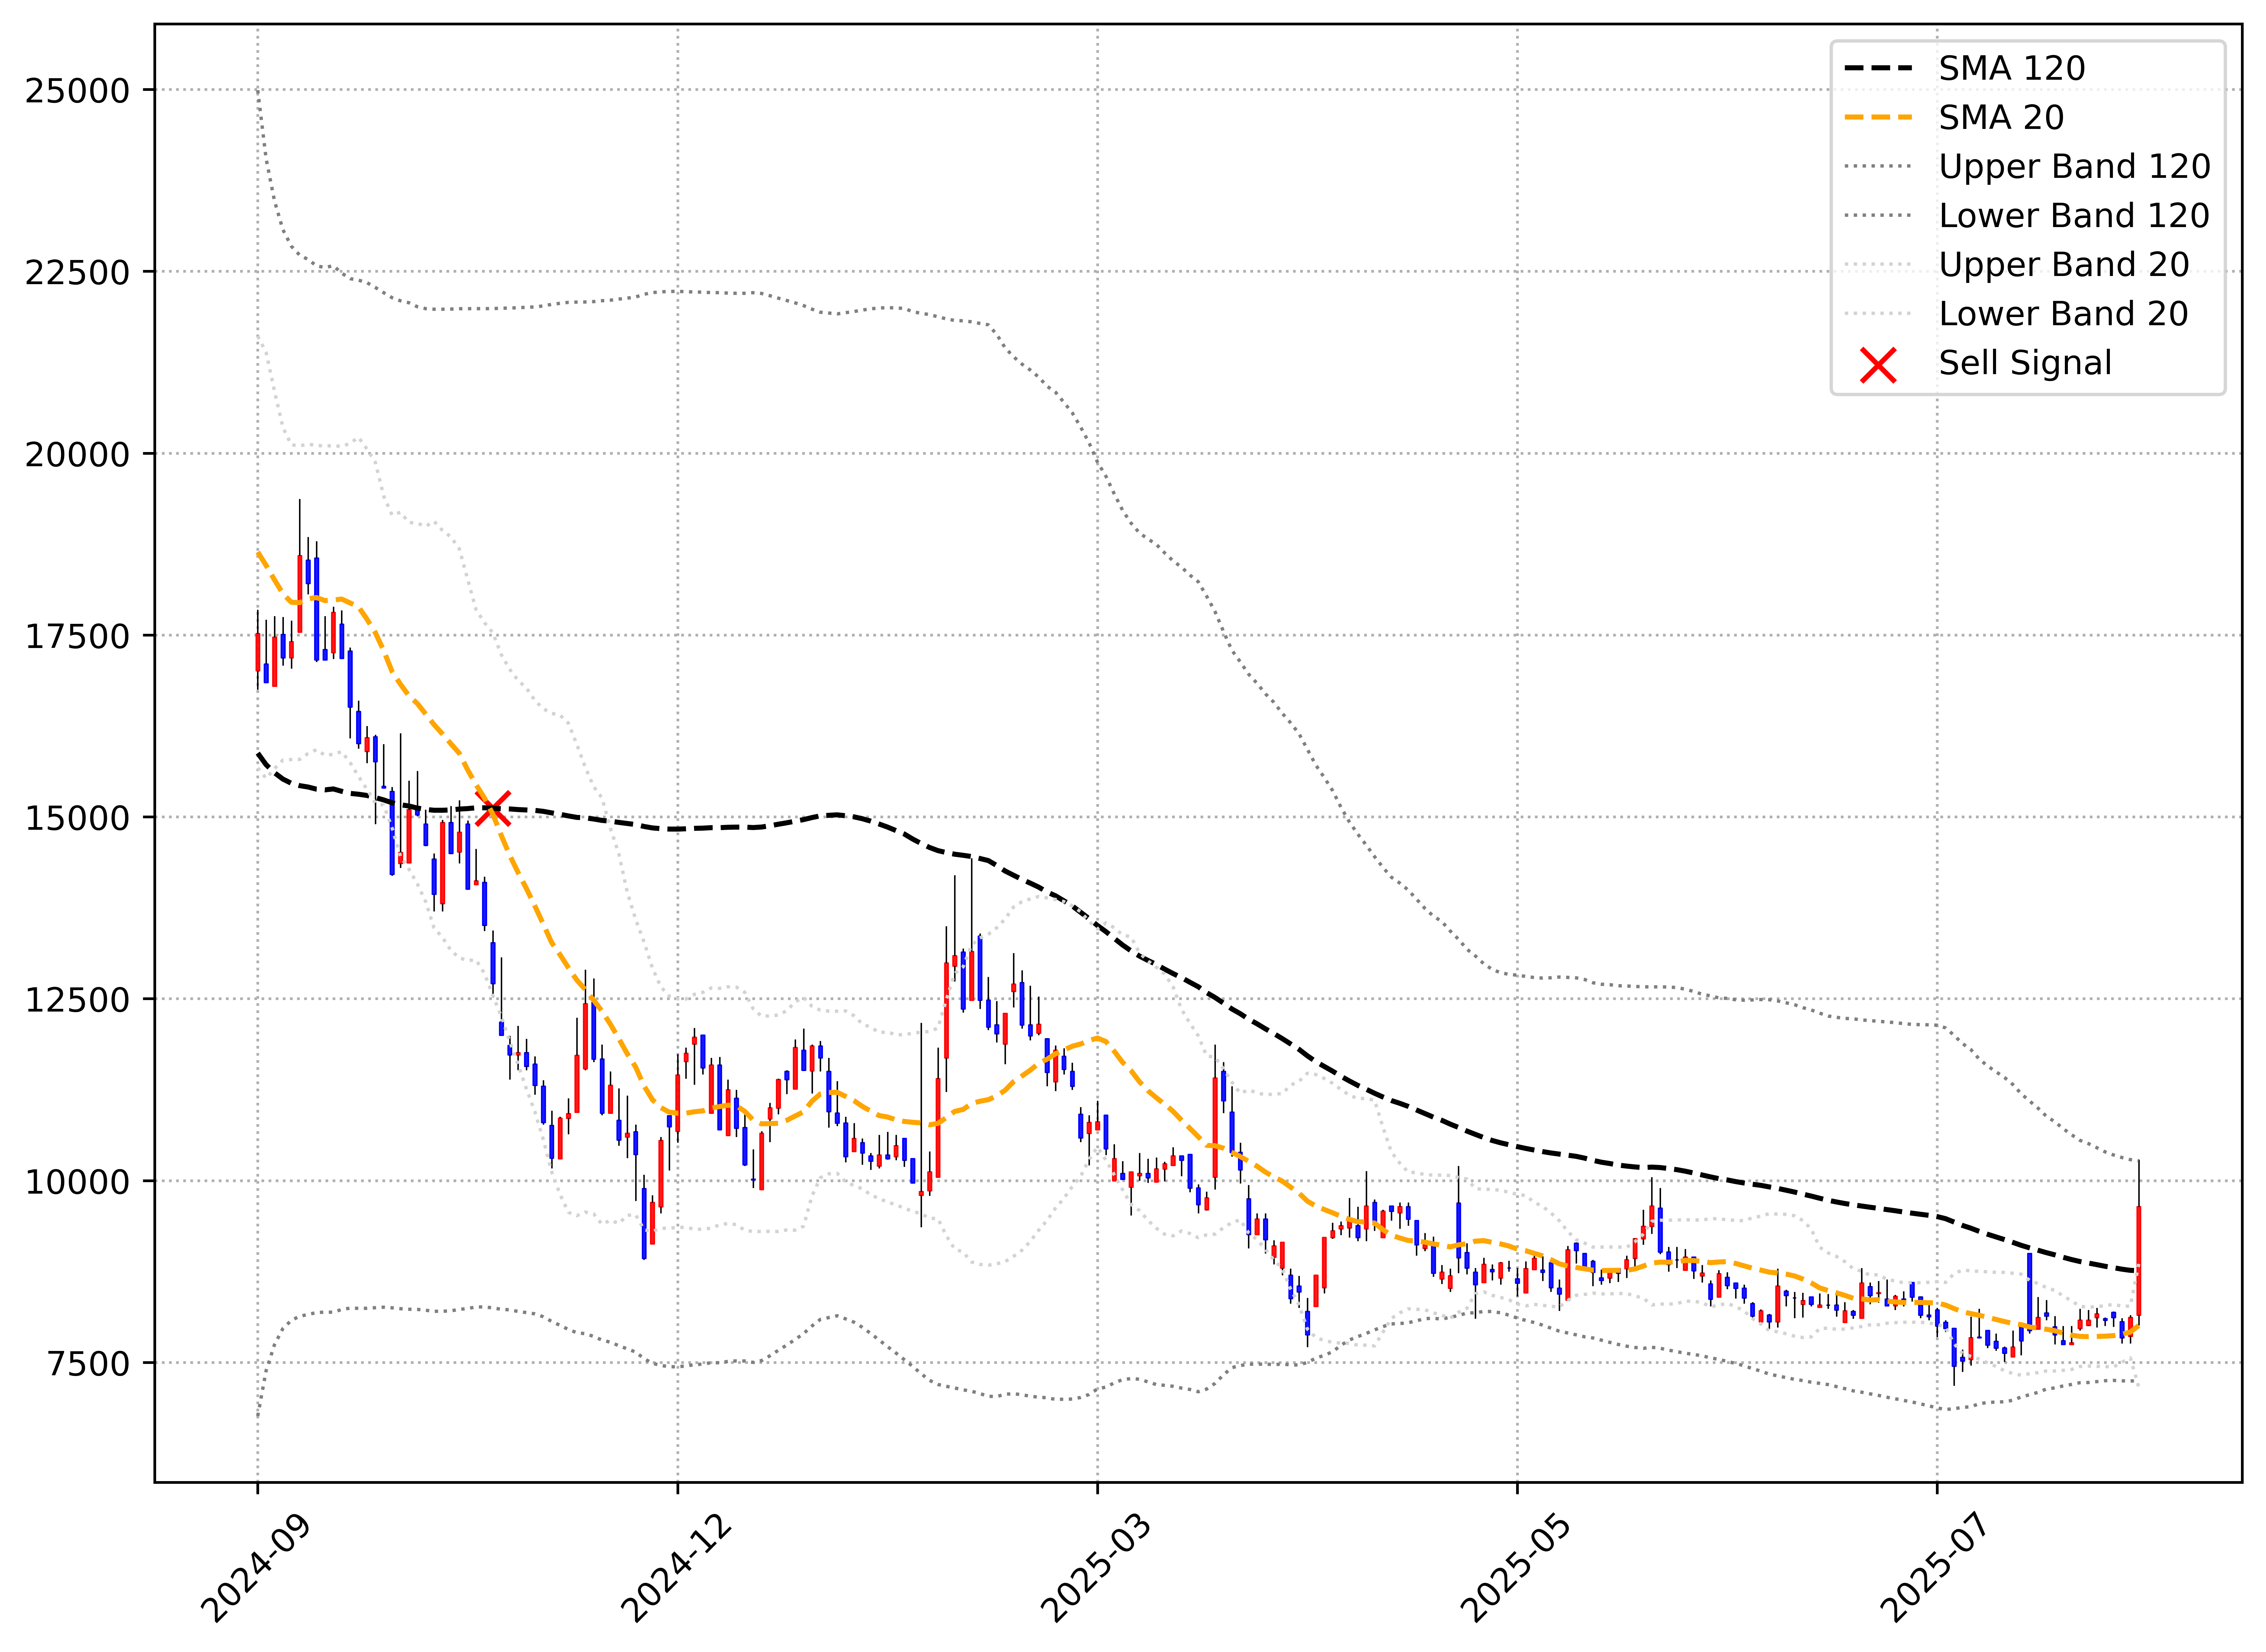This screenshot has height=1652, width=2266.
Task: Click the 2025-03 x-axis date label
Action: click(1096, 1568)
